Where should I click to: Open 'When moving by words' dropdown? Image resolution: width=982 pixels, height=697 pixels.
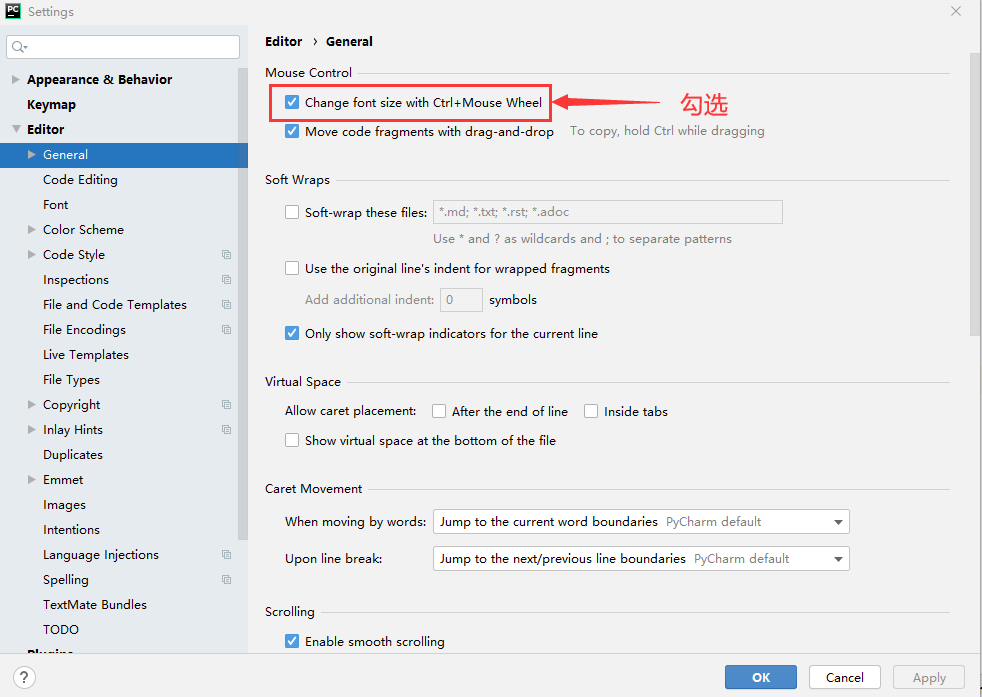pyautogui.click(x=640, y=522)
